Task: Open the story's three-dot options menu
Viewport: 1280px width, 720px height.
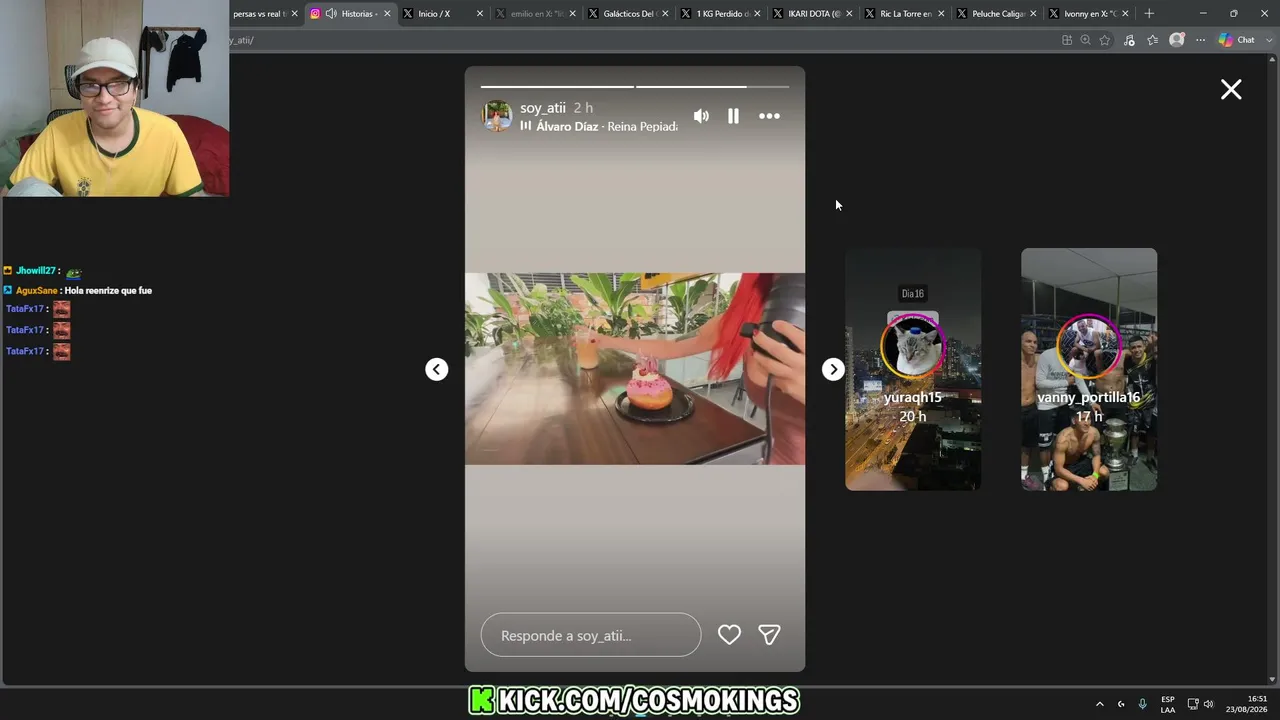Action: [769, 116]
